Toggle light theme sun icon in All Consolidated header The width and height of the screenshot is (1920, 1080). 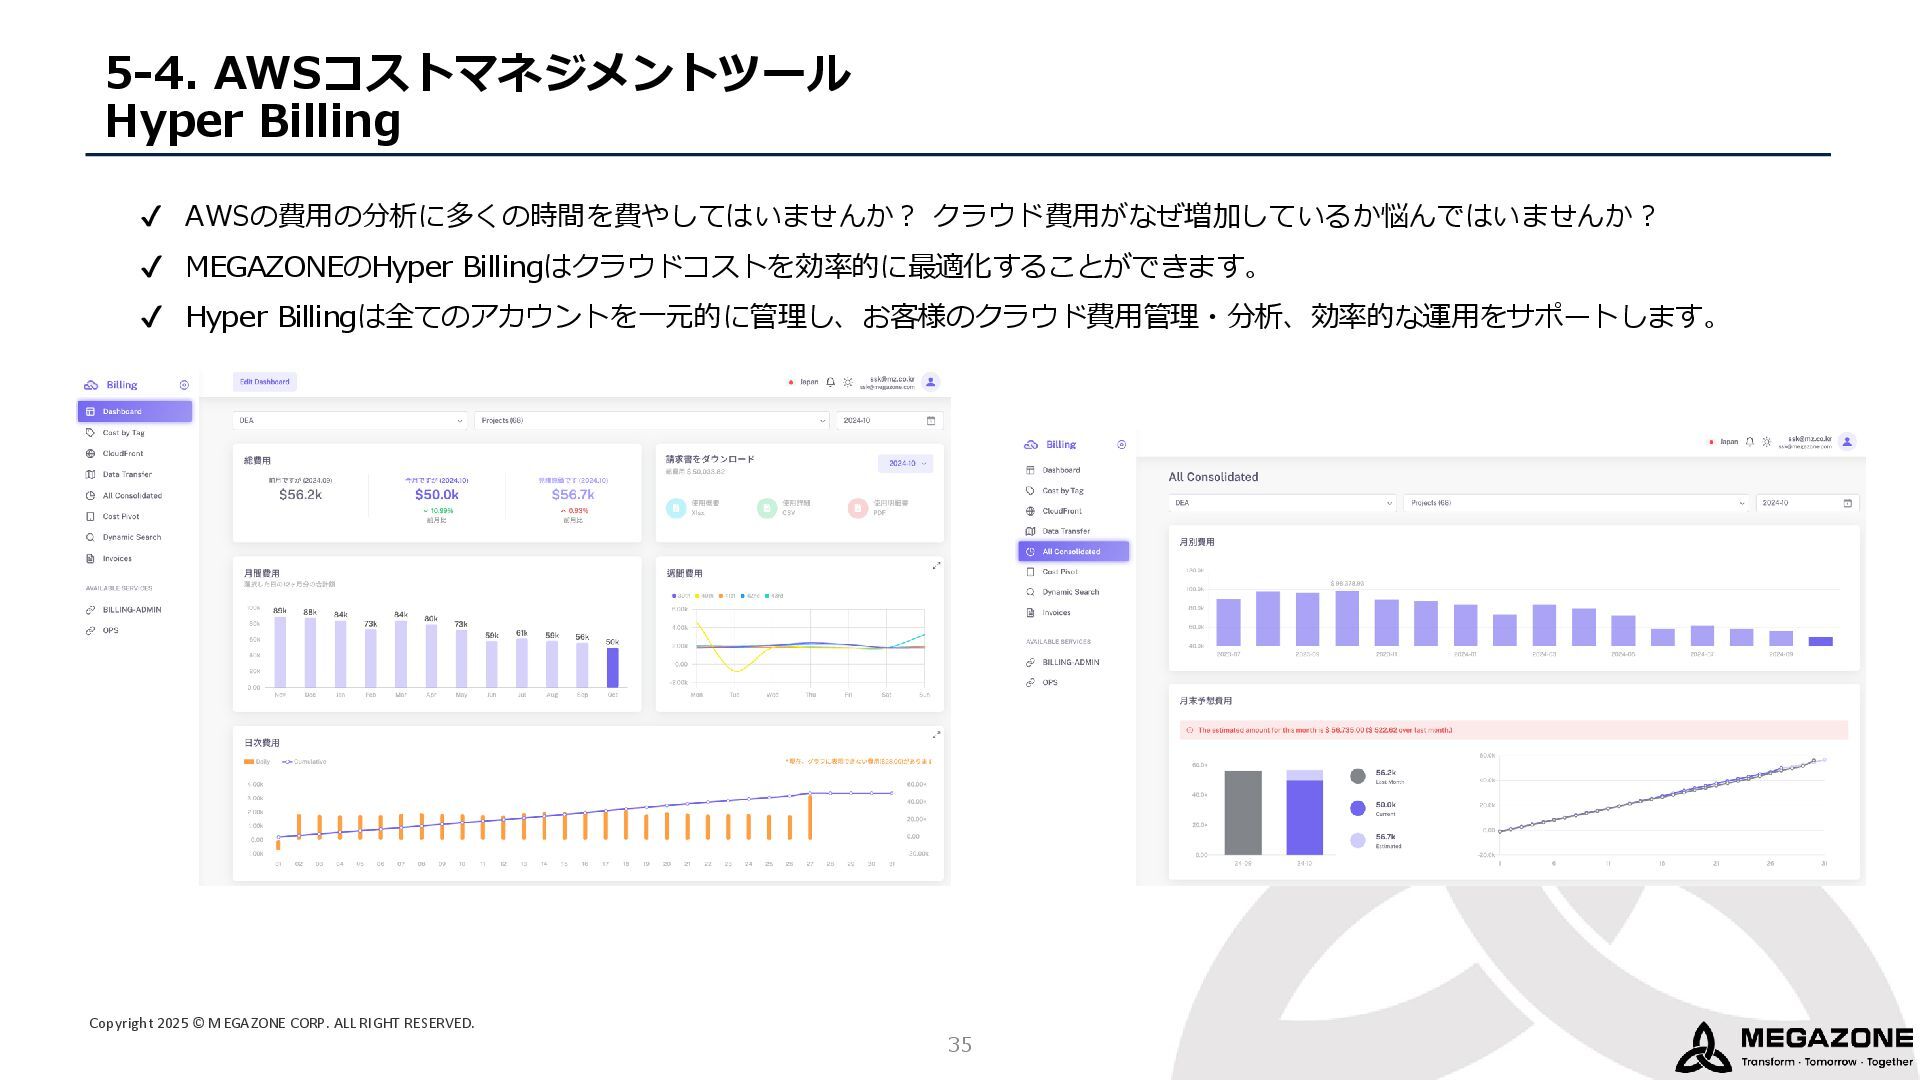[1766, 441]
